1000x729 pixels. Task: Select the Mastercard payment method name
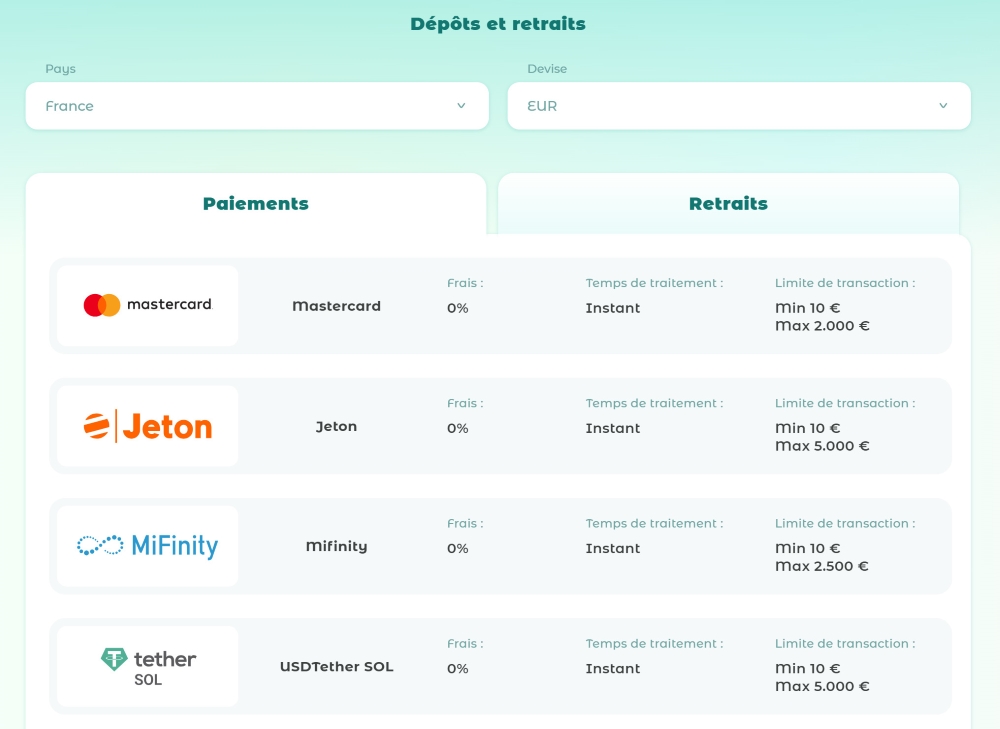pyautogui.click(x=336, y=306)
